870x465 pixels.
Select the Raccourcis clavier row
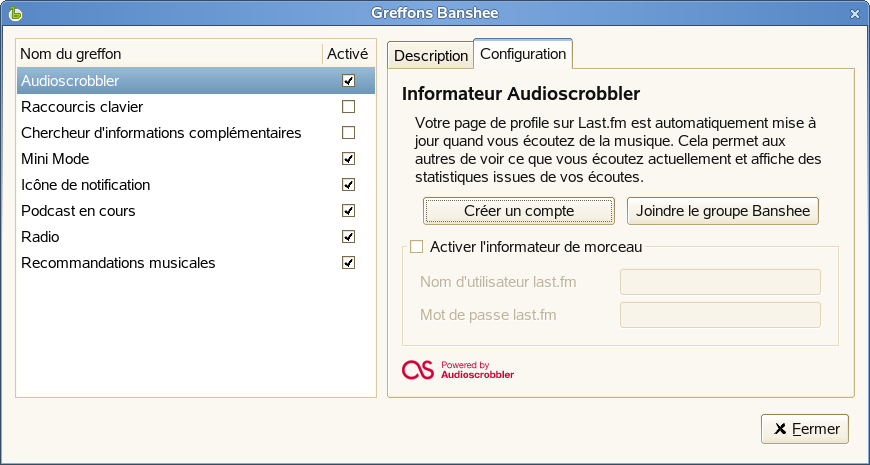click(196, 107)
